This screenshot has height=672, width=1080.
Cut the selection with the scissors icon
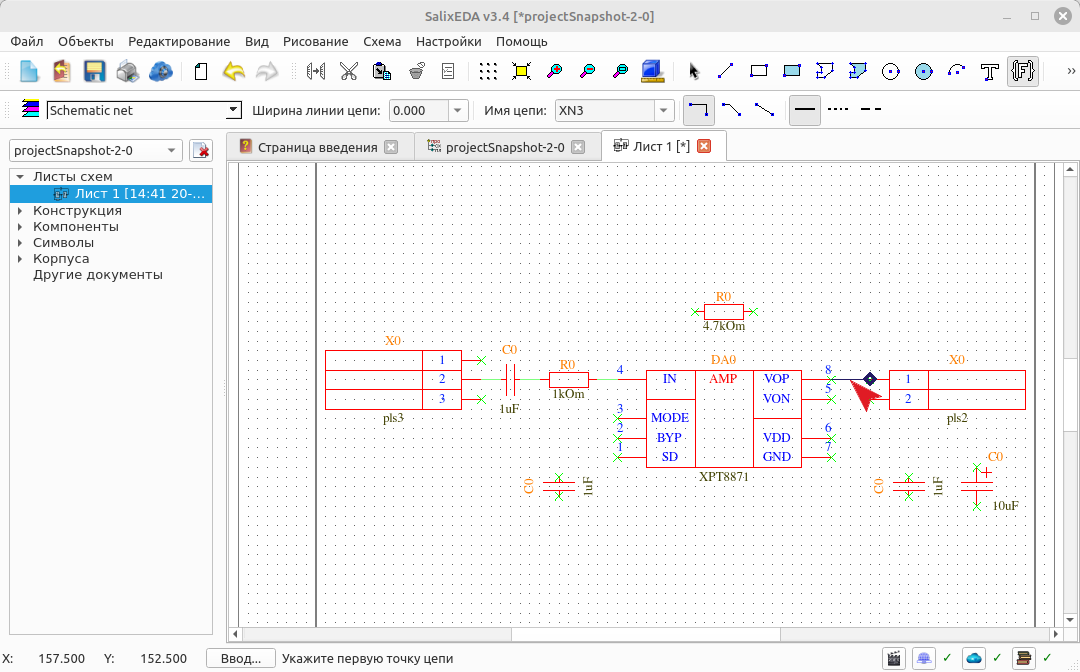tap(349, 71)
